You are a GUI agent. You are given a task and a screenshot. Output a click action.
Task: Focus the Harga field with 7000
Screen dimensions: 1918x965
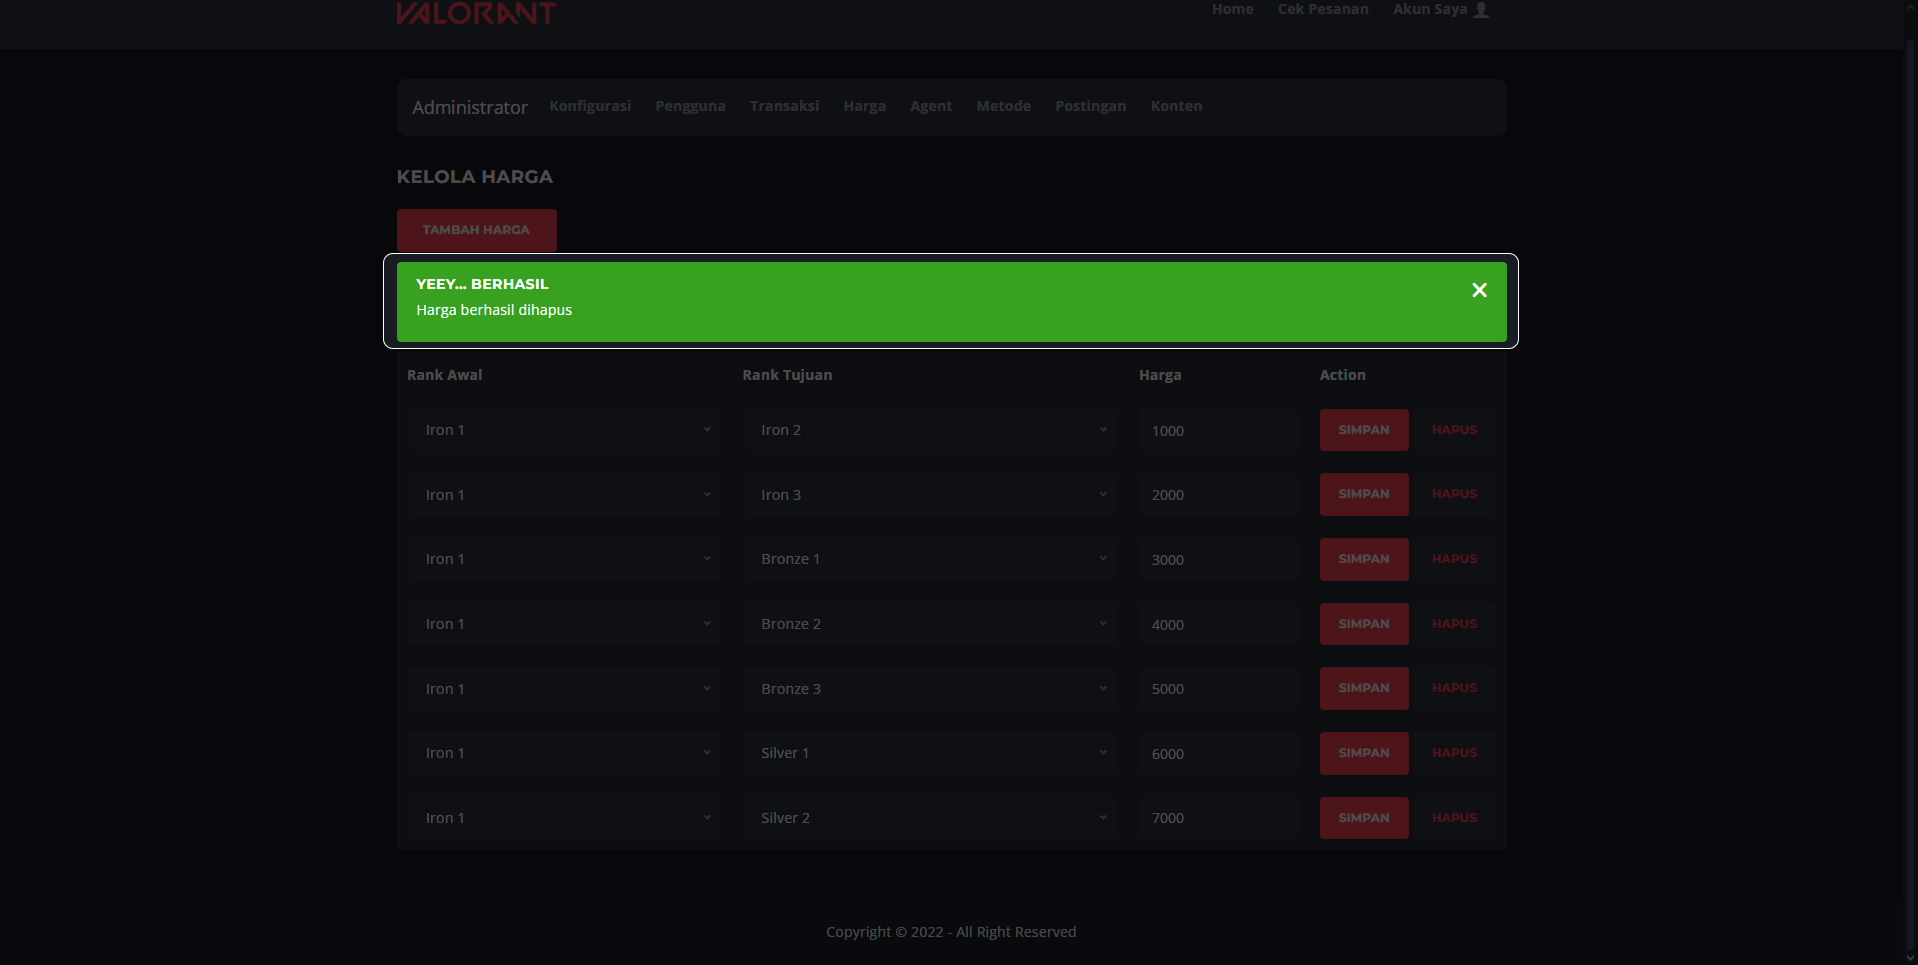pos(1218,818)
